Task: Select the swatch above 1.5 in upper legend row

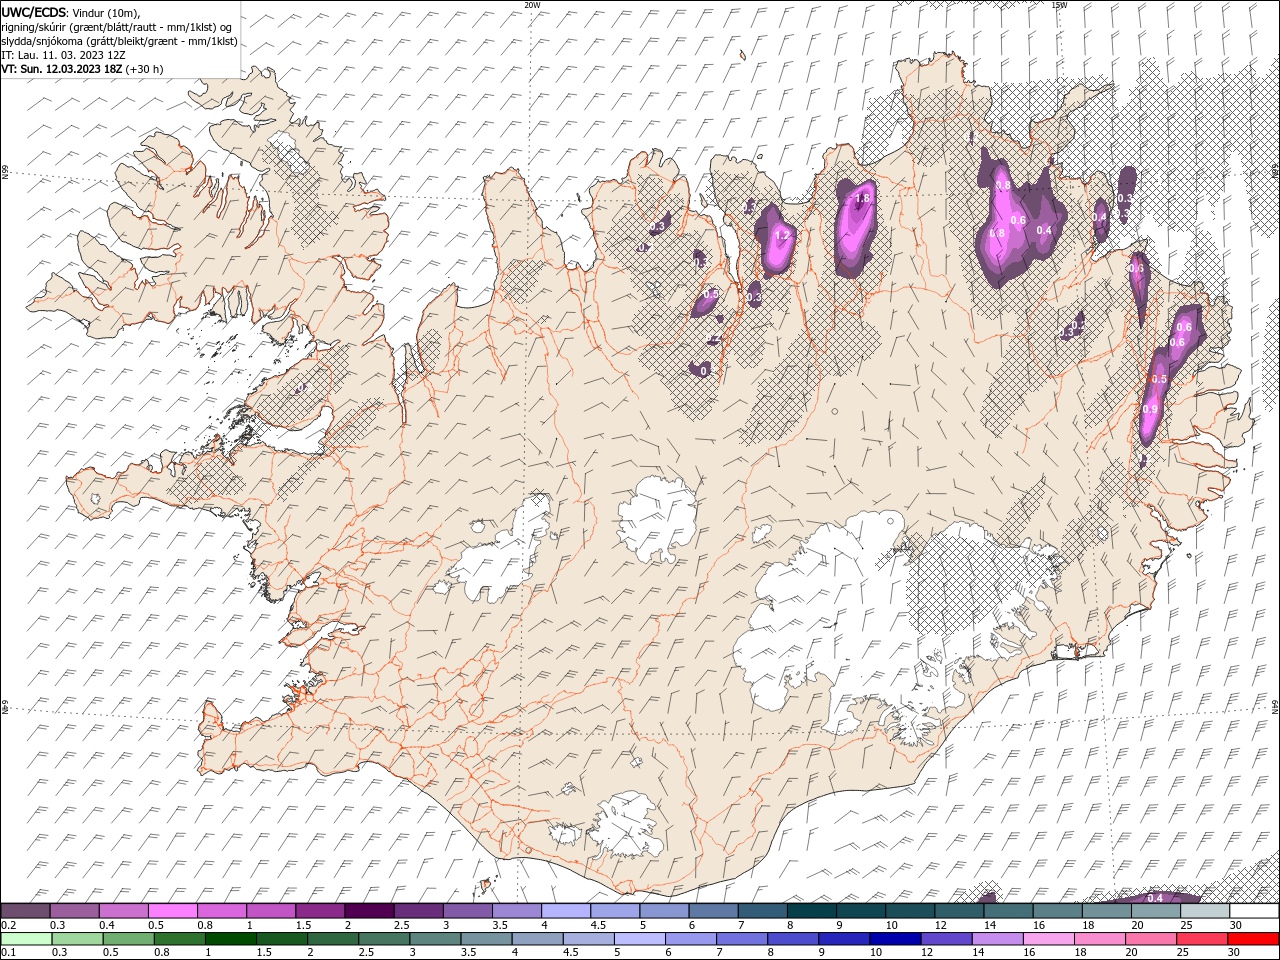Action: (320, 911)
